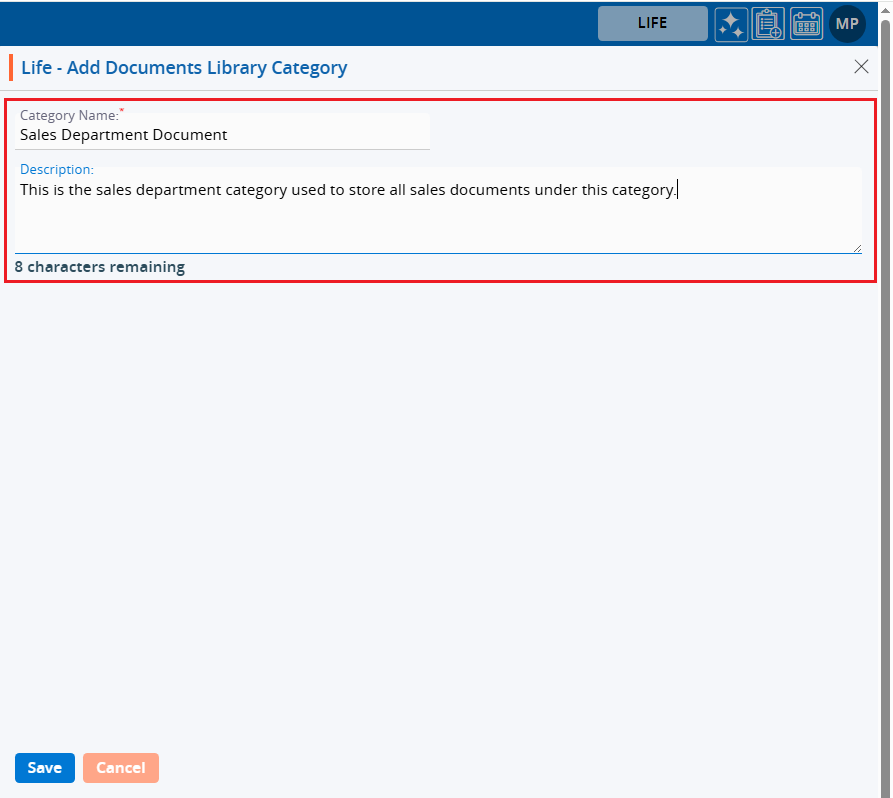
Task: Open the MP user profile avatar
Action: coord(847,24)
